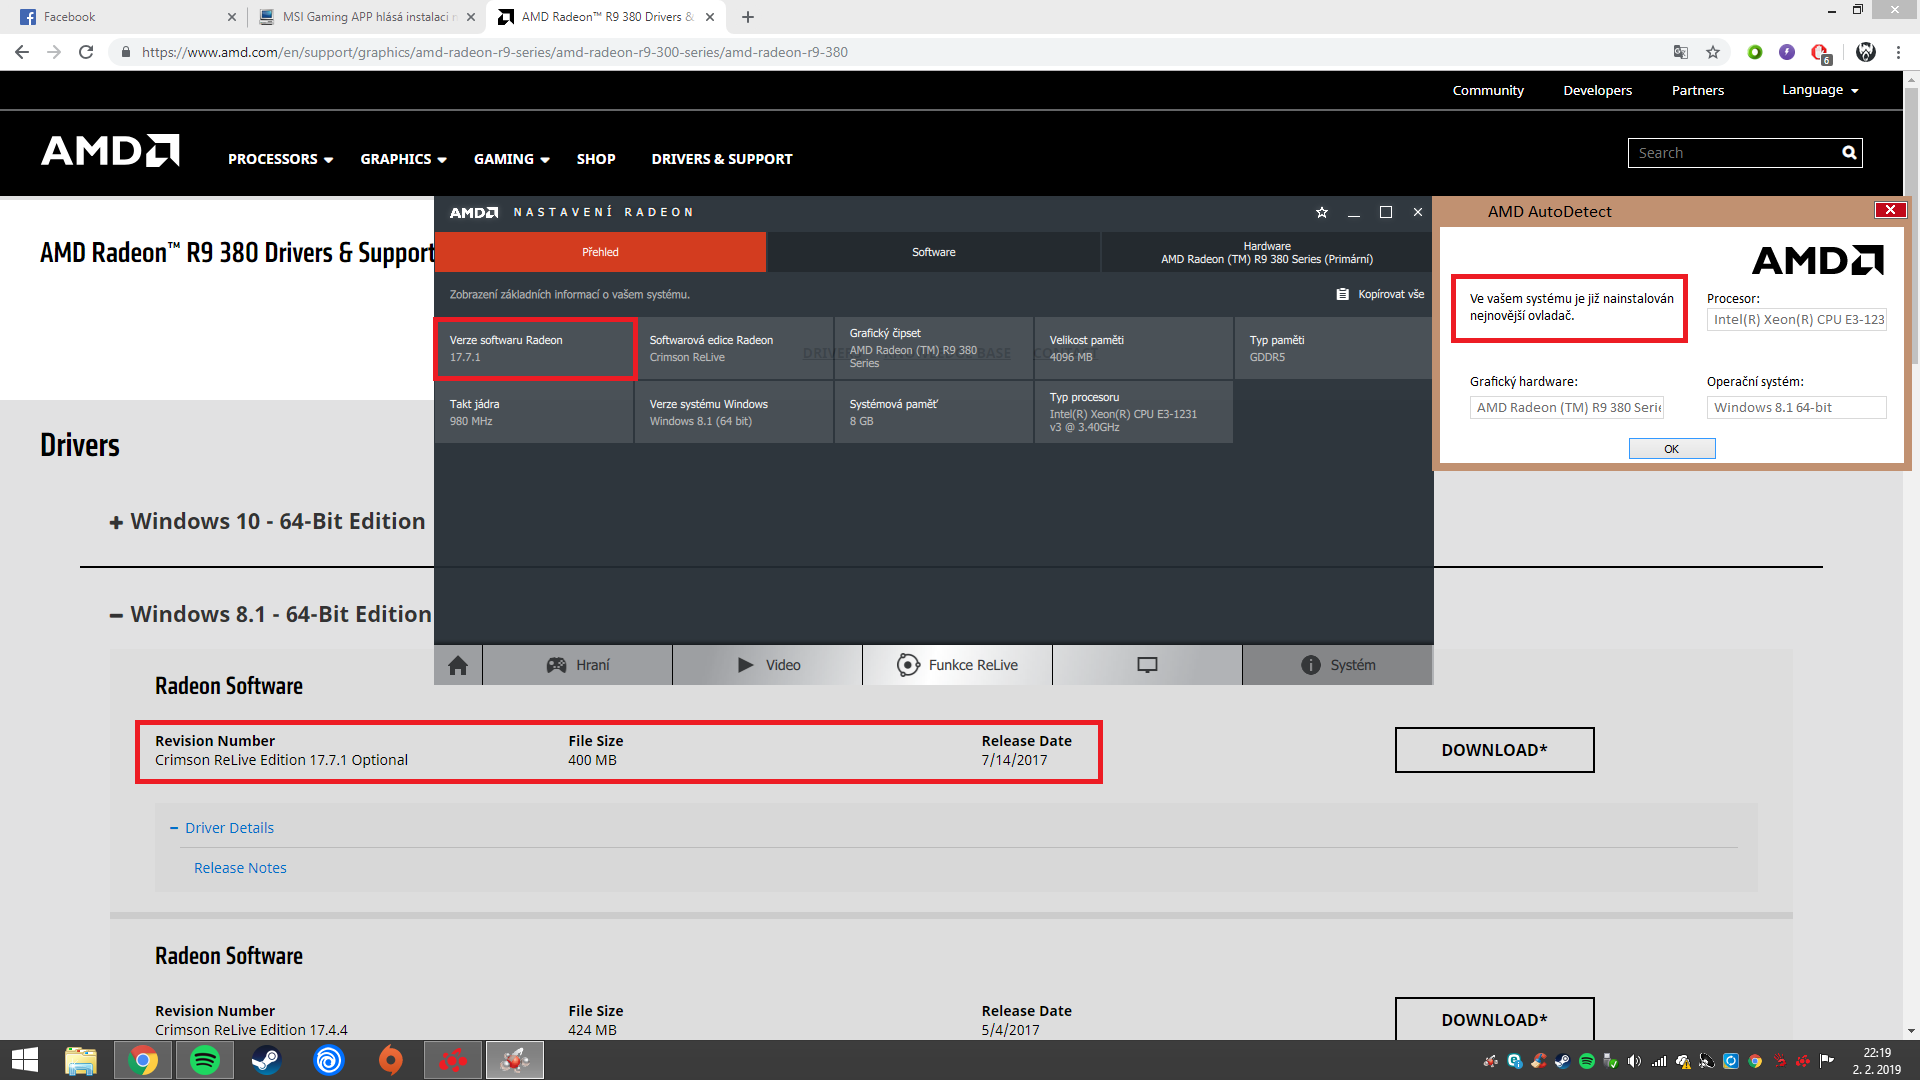The width and height of the screenshot is (1920, 1080).
Task: Select Grafický čipset tile
Action: click(x=934, y=348)
